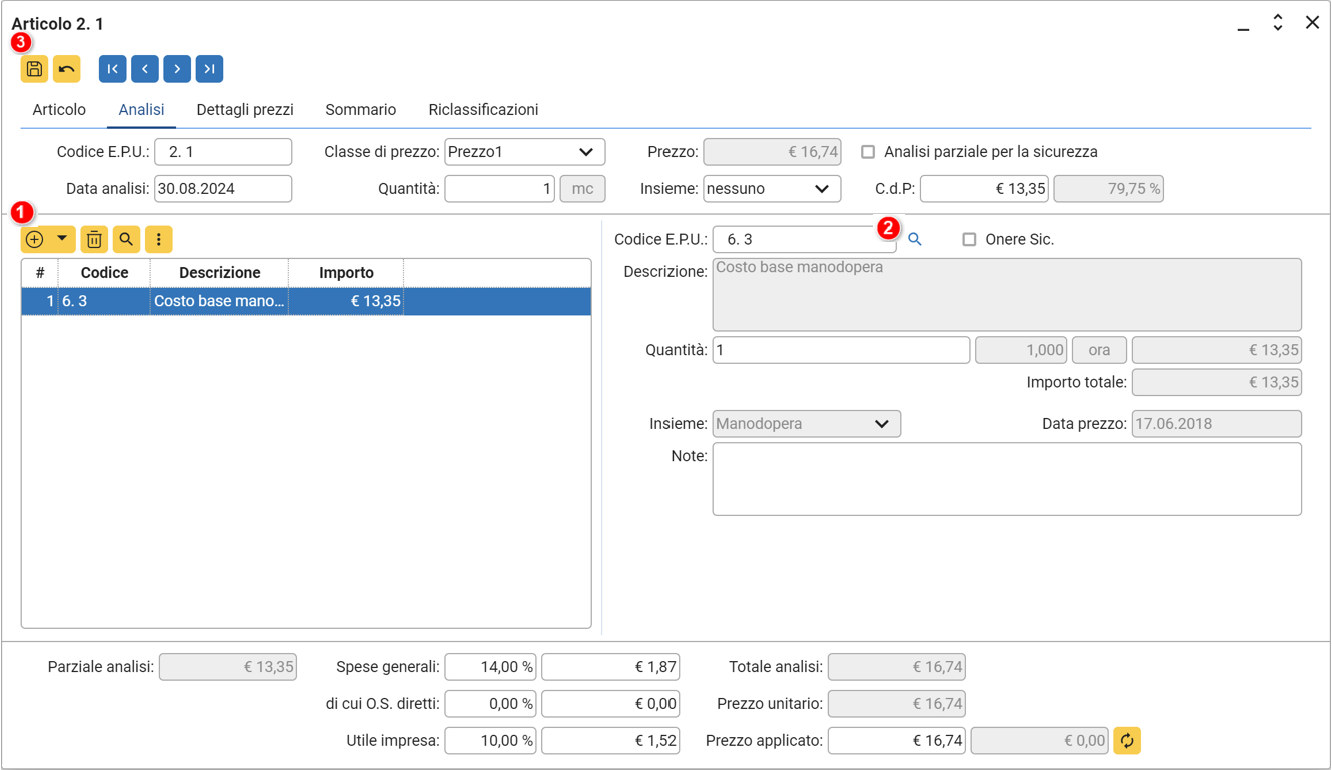The height and width of the screenshot is (770, 1332).
Task: Click into the Note text field
Action: pos(1006,480)
